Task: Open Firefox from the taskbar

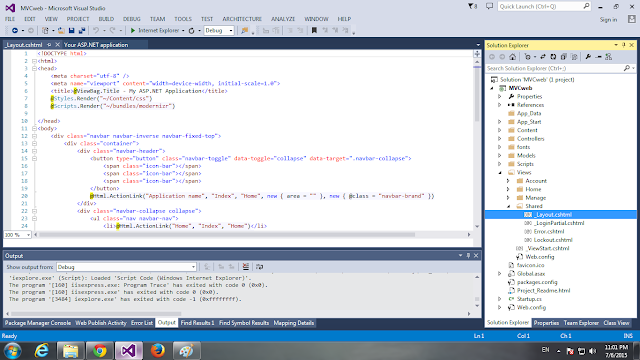Action: 158,351
